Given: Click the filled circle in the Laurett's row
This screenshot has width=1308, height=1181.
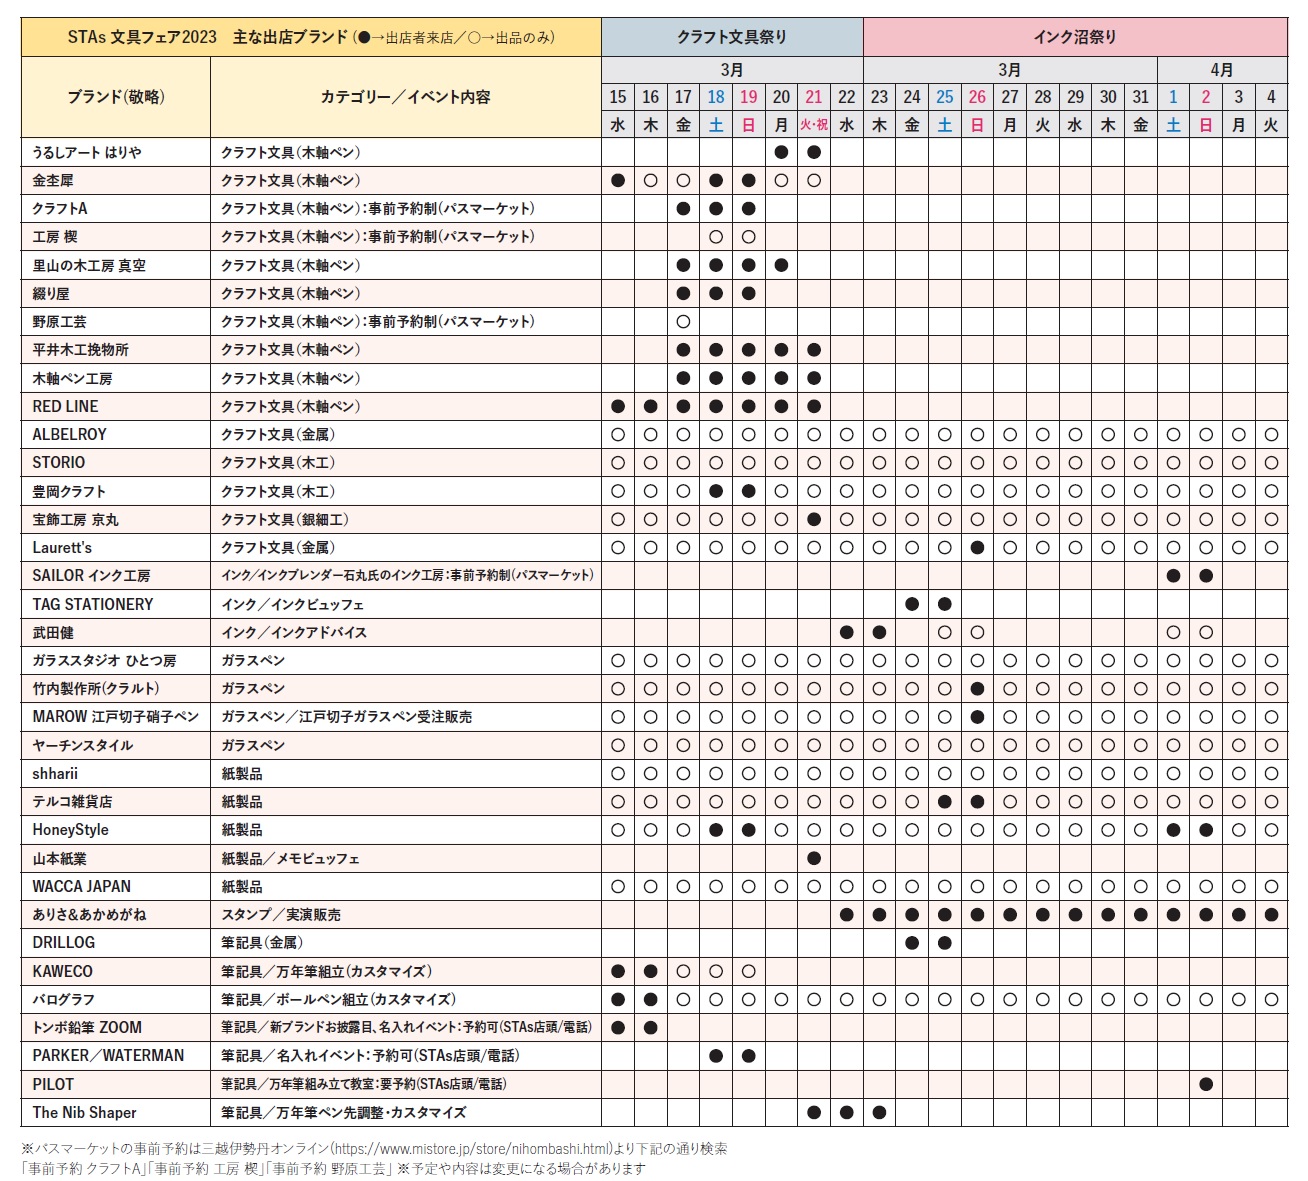Looking at the screenshot, I should pyautogui.click(x=977, y=548).
